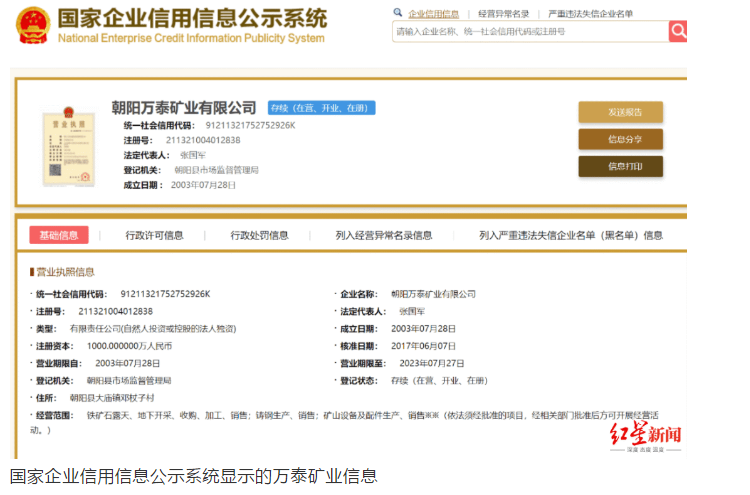Click the company search input field

(x=529, y=32)
